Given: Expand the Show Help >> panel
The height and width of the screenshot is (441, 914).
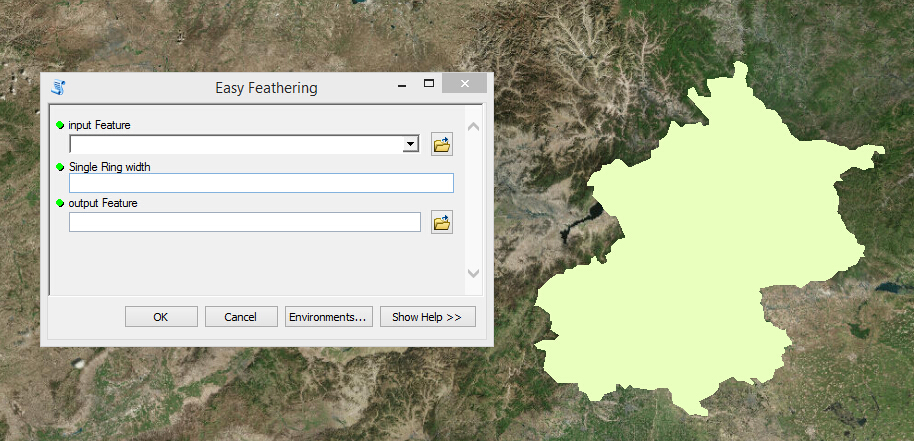Looking at the screenshot, I should (x=427, y=317).
